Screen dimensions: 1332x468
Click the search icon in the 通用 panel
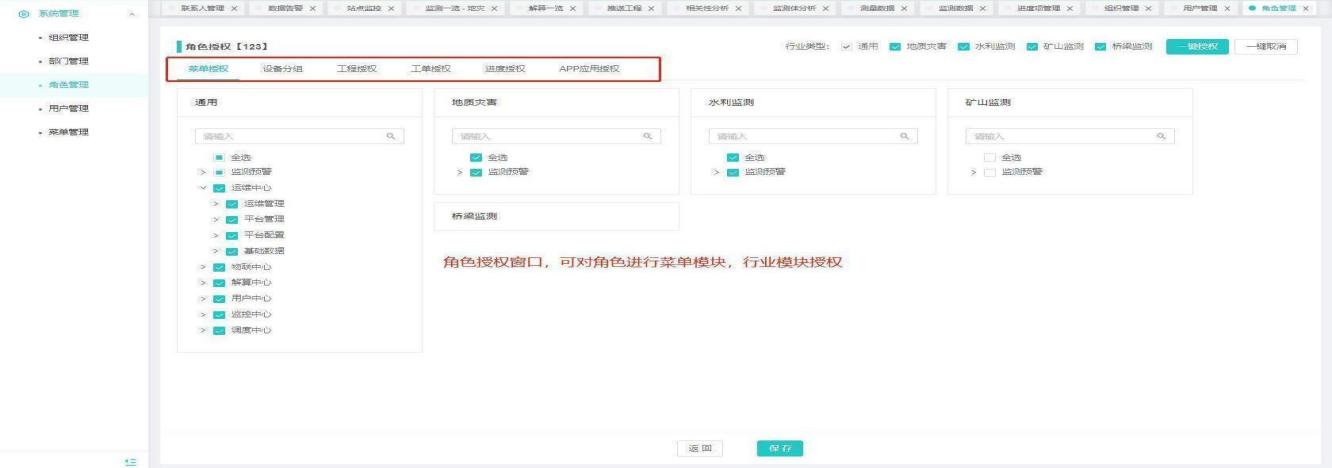pos(390,136)
